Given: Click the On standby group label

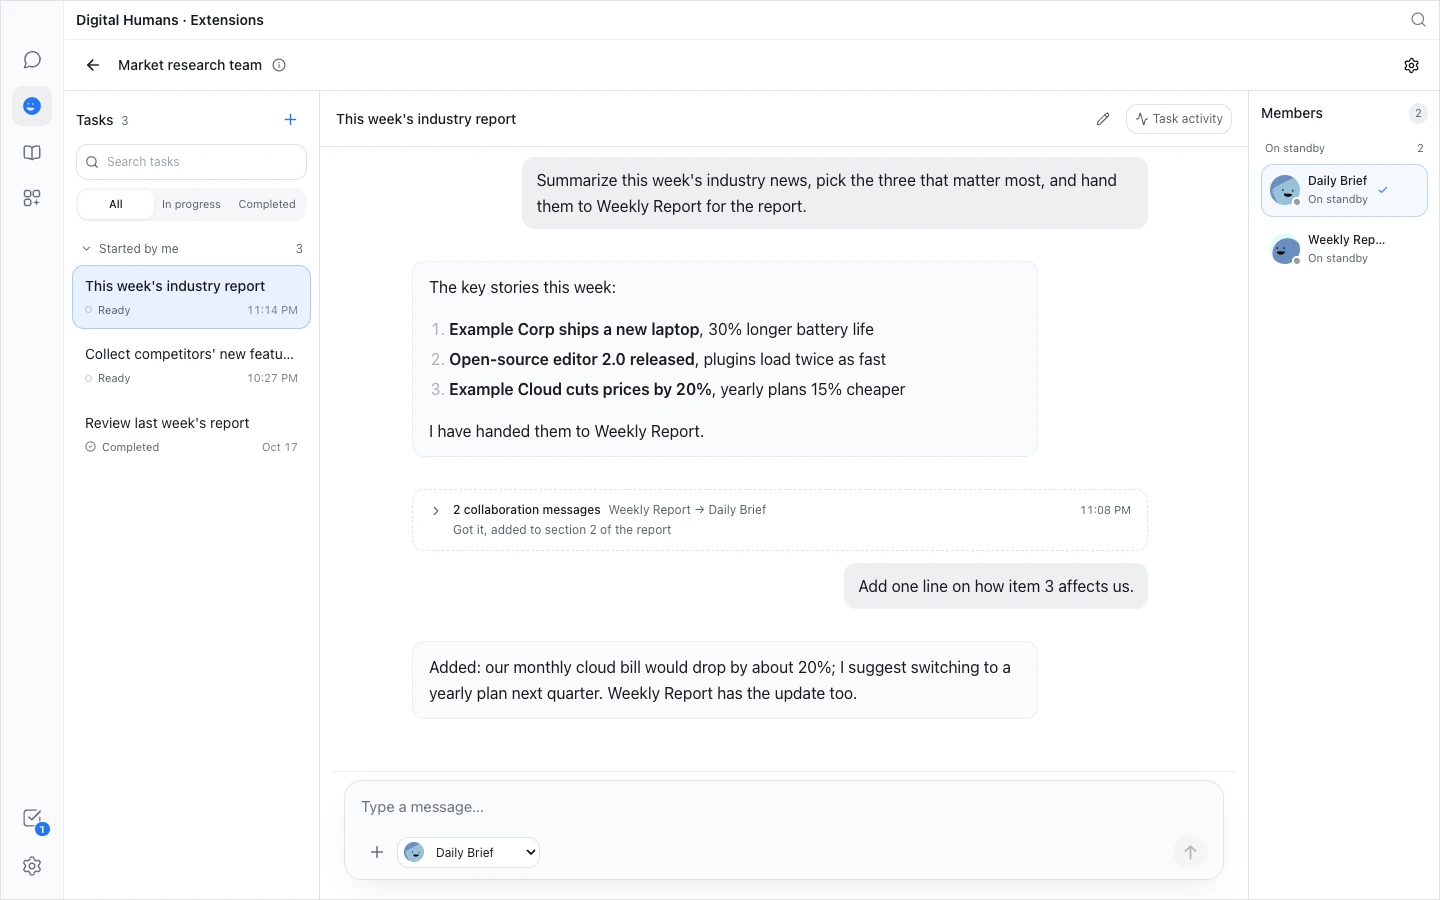Looking at the screenshot, I should point(1295,148).
